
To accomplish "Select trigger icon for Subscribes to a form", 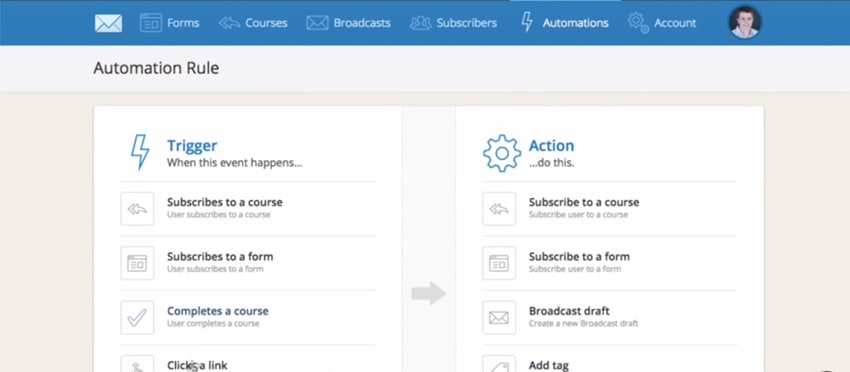I will coord(137,263).
